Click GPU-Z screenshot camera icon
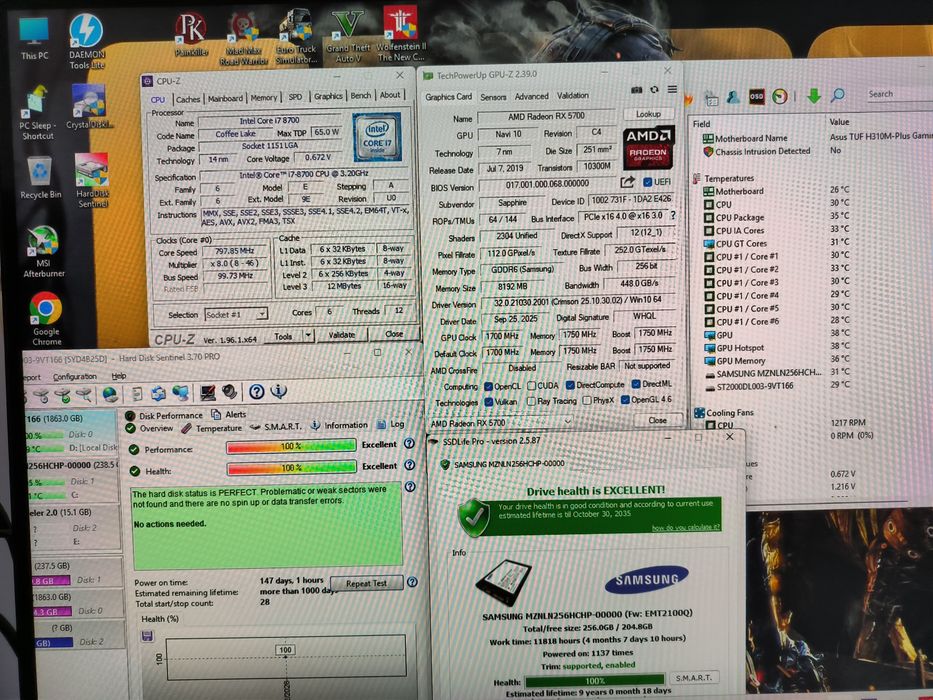Screen dimensions: 933x700 (637, 89)
